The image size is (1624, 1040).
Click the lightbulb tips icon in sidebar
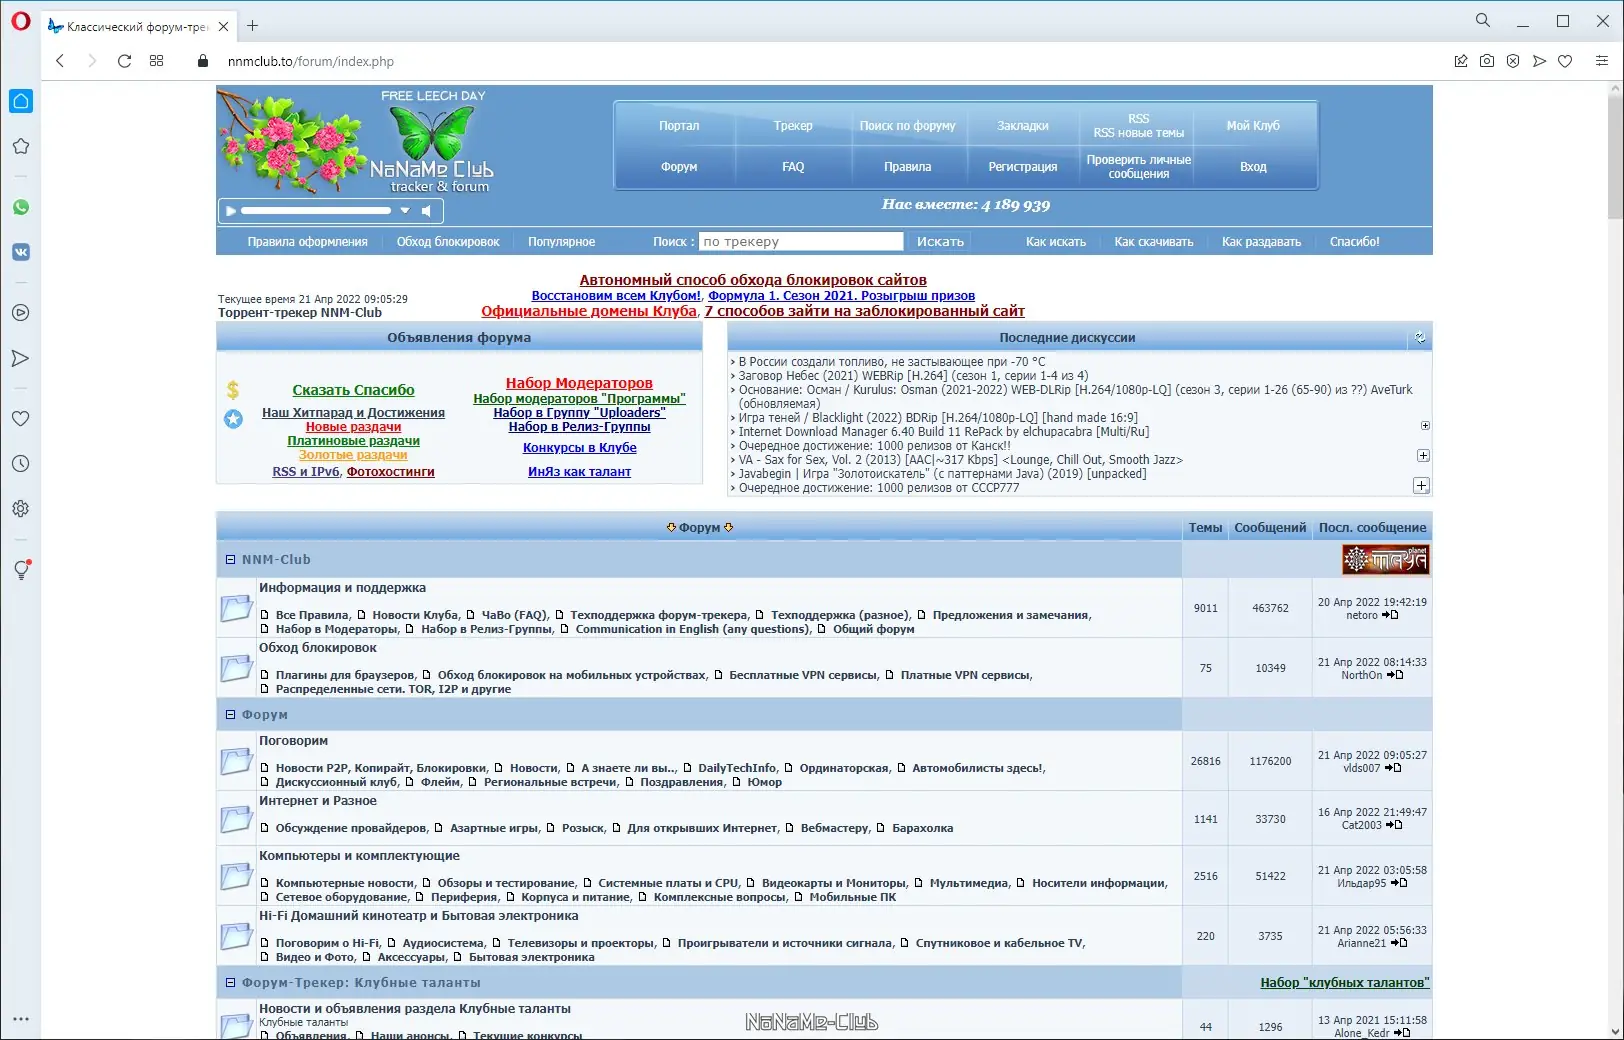21,570
